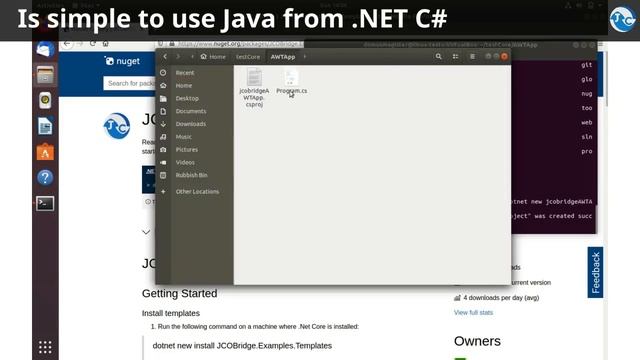Open Rubbish Bin in sidebar

point(191,175)
